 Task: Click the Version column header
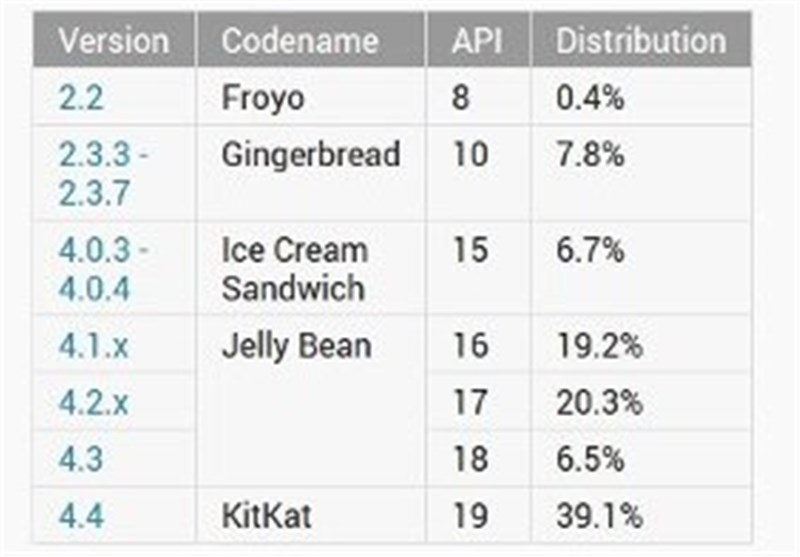pos(113,41)
